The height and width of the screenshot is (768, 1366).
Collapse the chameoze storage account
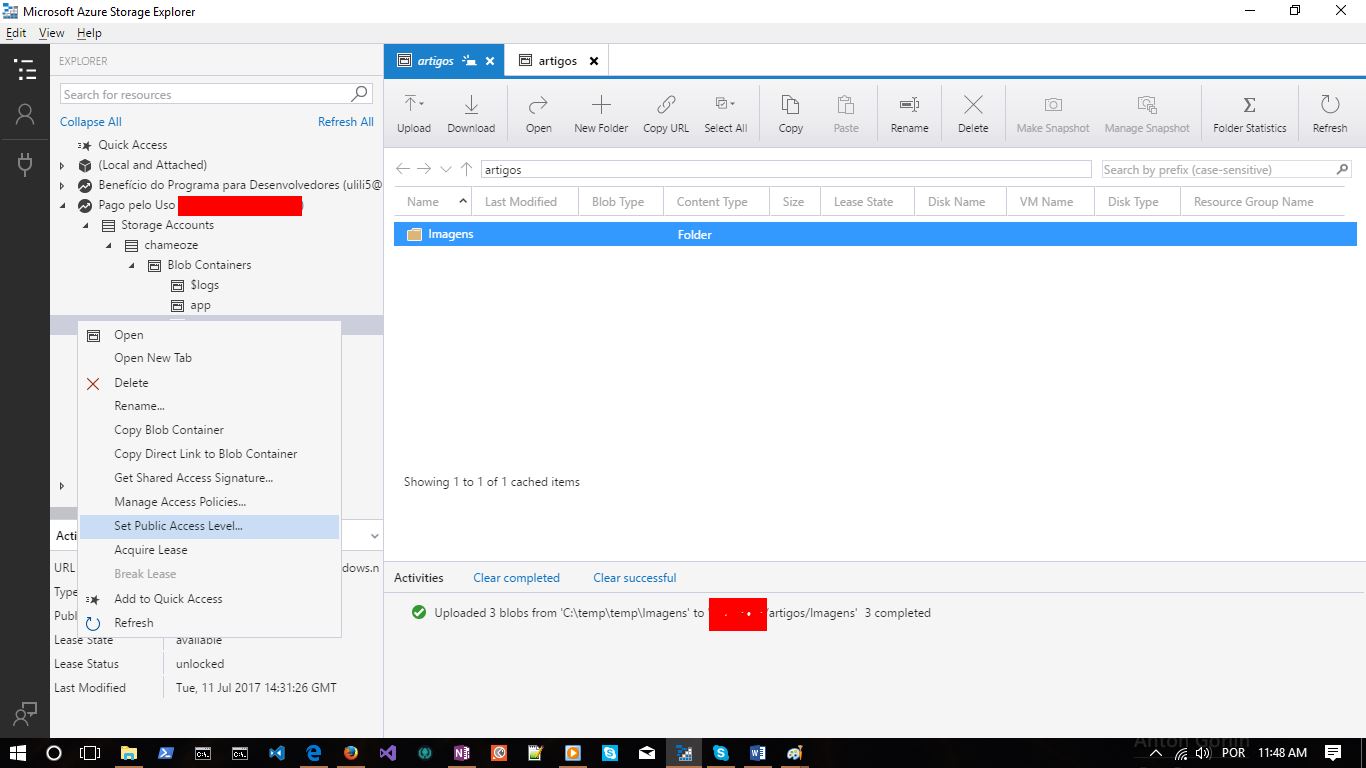click(108, 245)
